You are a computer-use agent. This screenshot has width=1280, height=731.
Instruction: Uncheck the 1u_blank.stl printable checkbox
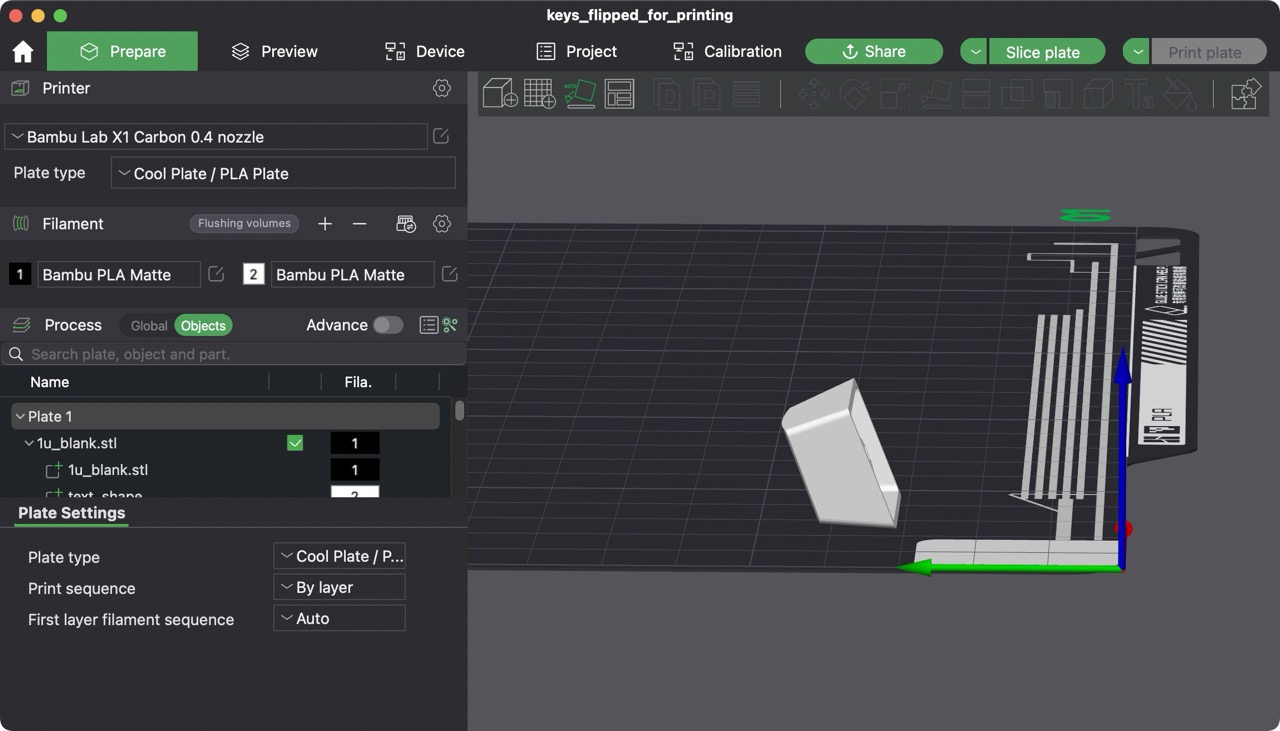pyautogui.click(x=295, y=443)
